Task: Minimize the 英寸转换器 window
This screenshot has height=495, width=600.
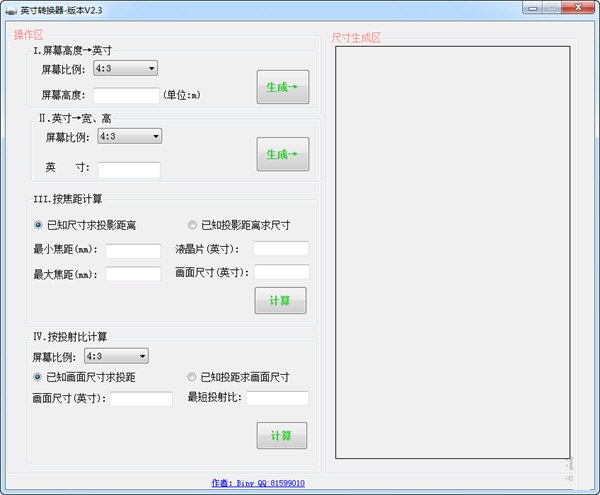Action: pos(532,8)
